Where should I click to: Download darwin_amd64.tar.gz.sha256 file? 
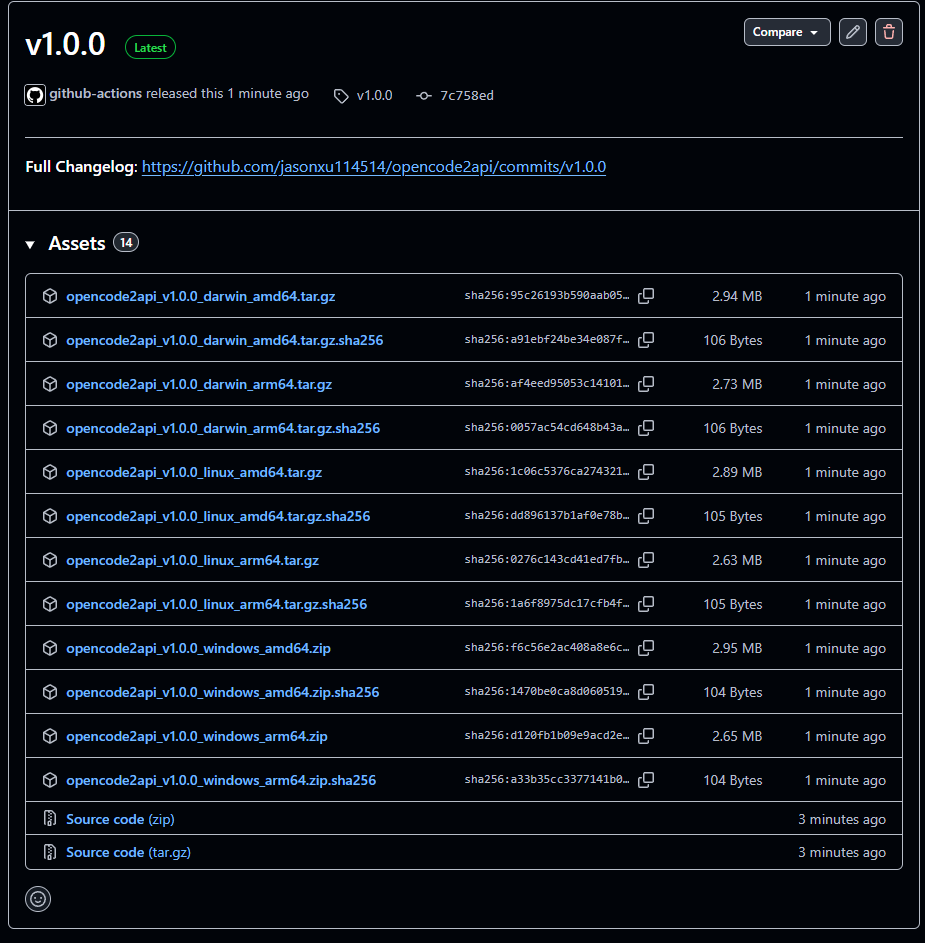(x=224, y=340)
